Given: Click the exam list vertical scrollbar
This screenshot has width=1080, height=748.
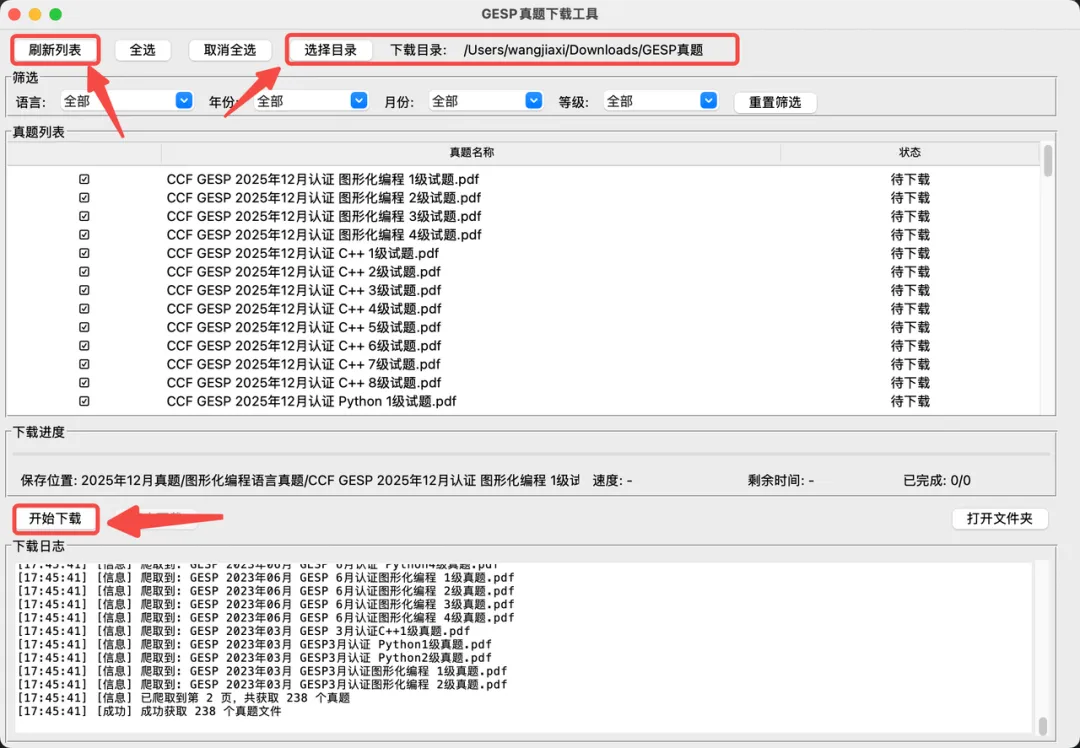Looking at the screenshot, I should tap(1048, 160).
